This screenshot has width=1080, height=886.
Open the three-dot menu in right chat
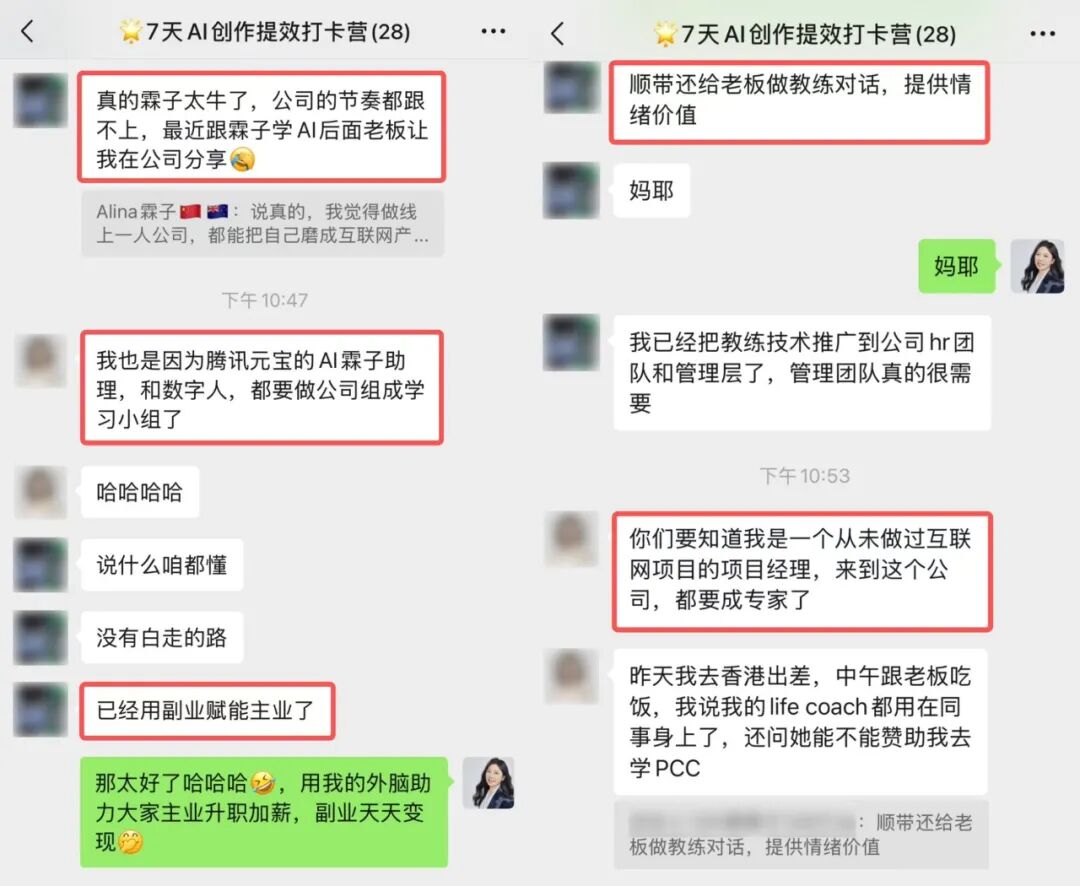(x=1042, y=34)
